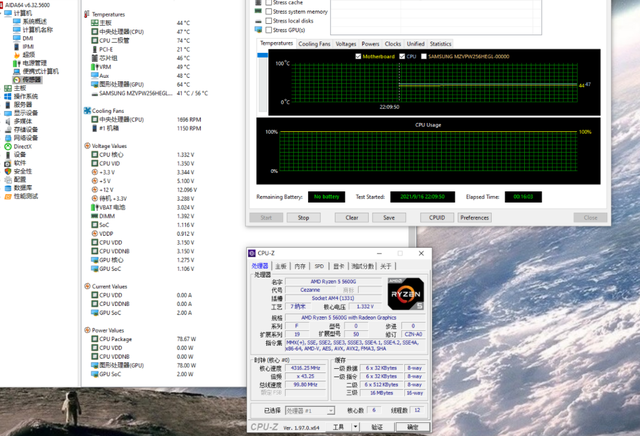Click the 性能测试 benchmark icon
The height and width of the screenshot is (436, 640).
tap(8, 196)
